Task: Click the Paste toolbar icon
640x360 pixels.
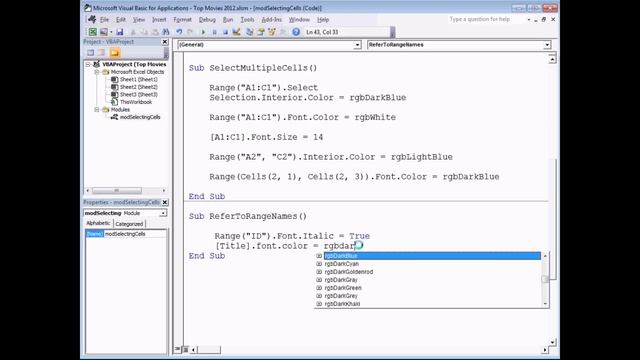Action: [155, 32]
